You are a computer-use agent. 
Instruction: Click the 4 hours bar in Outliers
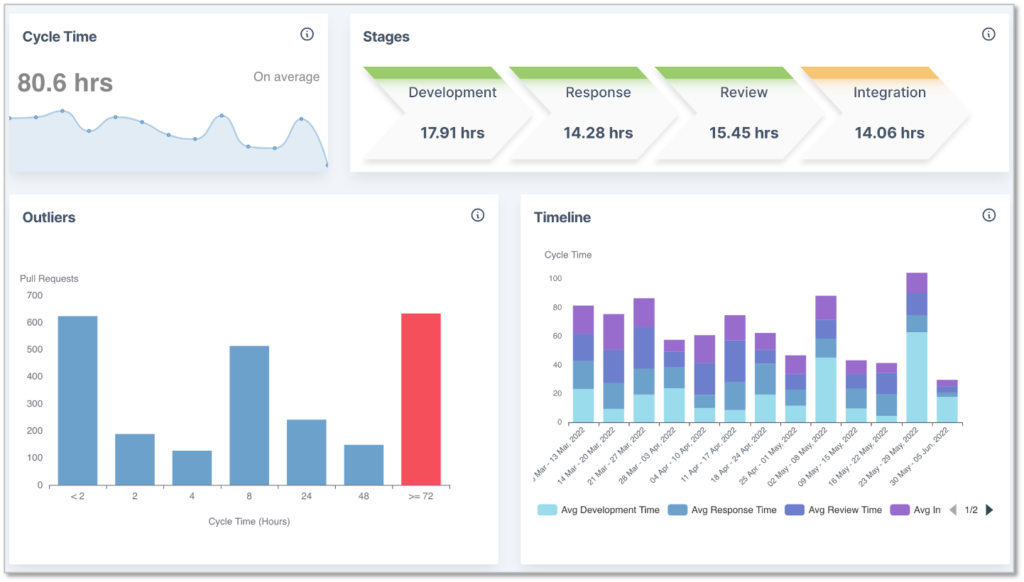click(192, 468)
